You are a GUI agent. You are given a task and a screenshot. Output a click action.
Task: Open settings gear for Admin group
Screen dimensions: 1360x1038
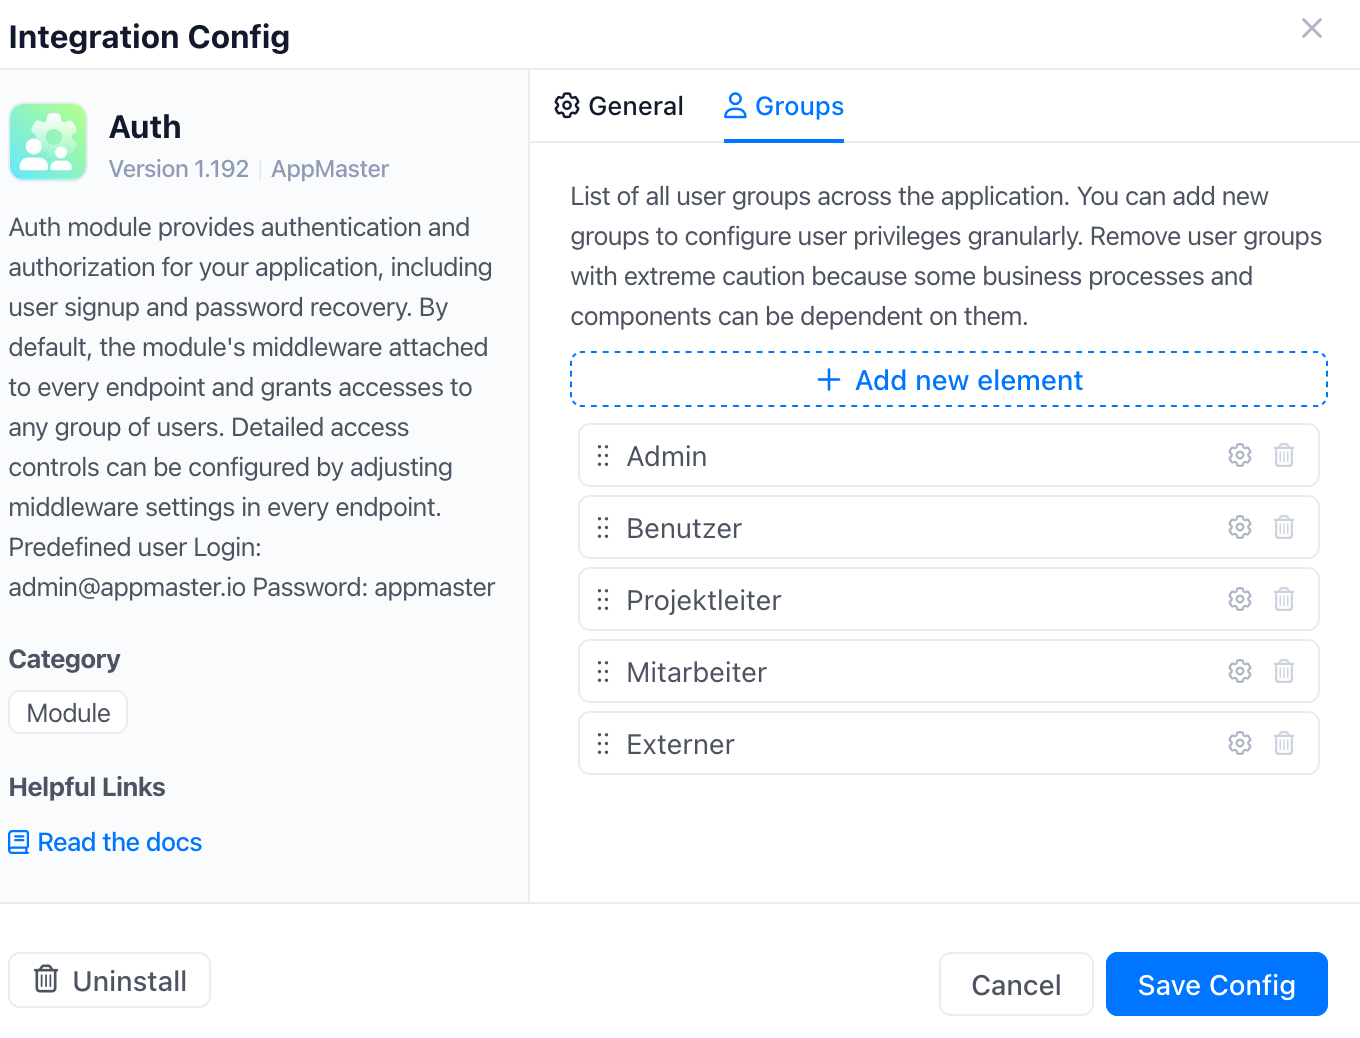point(1240,455)
